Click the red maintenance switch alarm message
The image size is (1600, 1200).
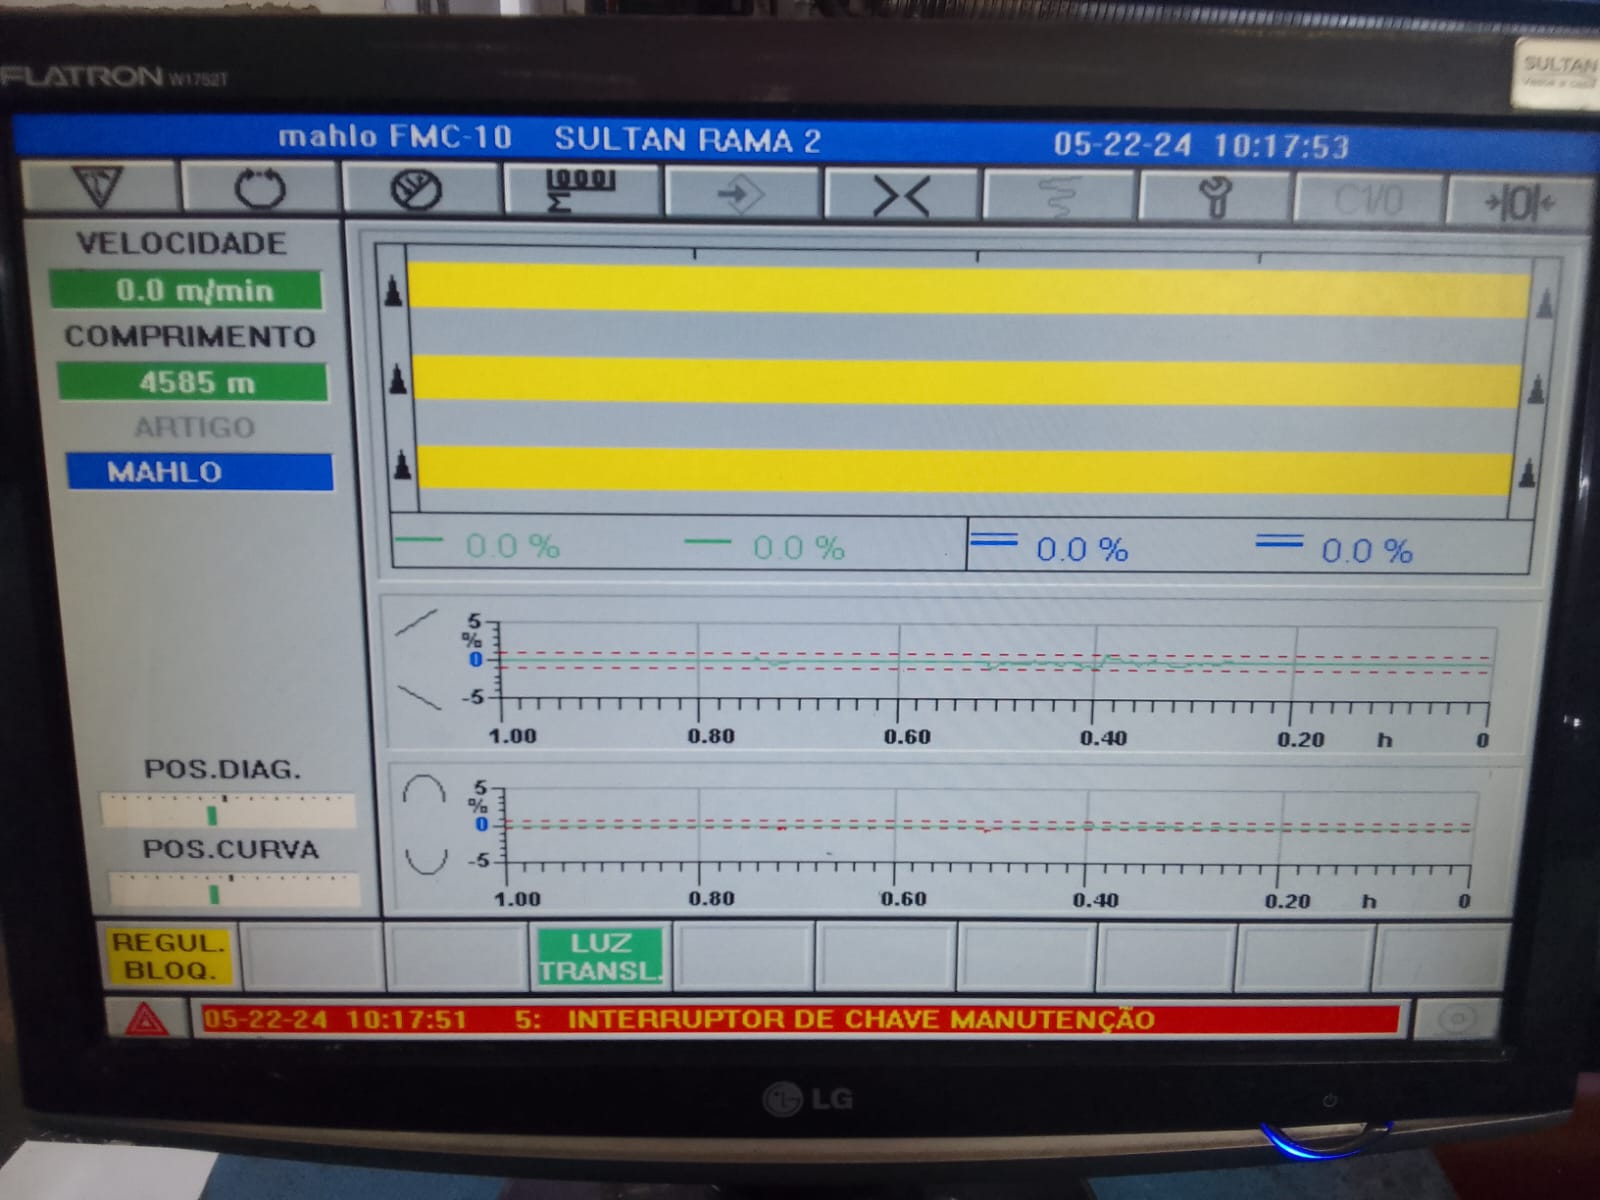pos(798,1019)
